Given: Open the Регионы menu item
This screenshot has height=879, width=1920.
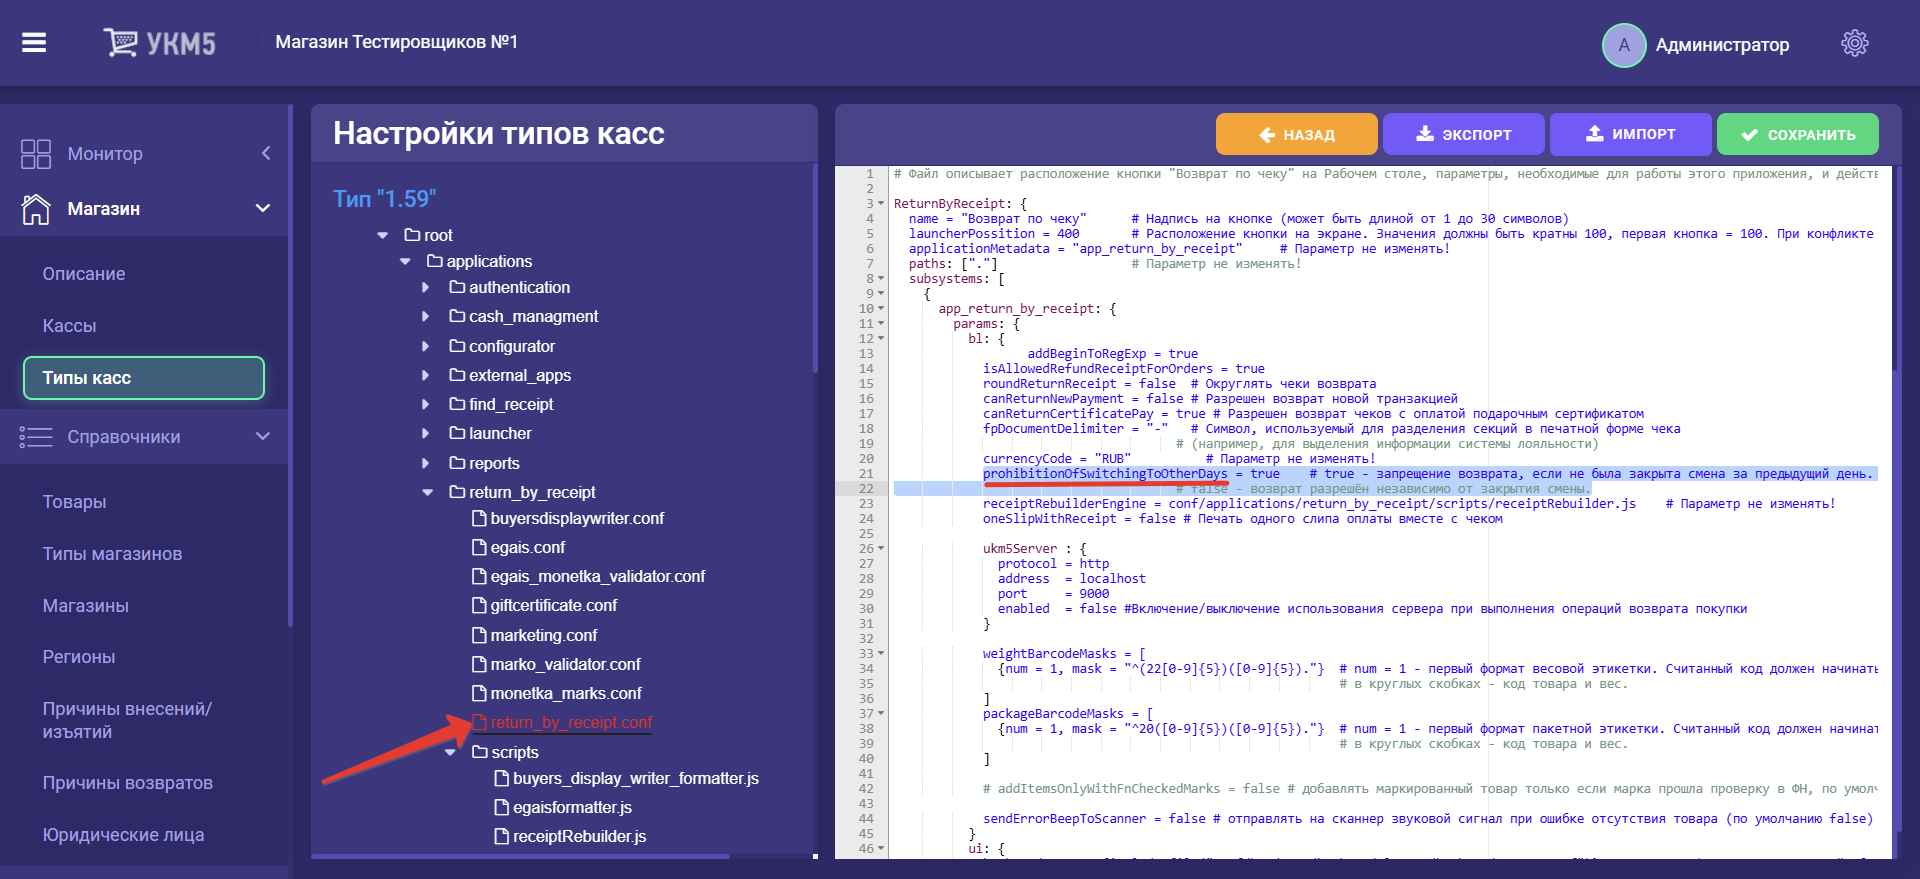Looking at the screenshot, I should point(79,657).
